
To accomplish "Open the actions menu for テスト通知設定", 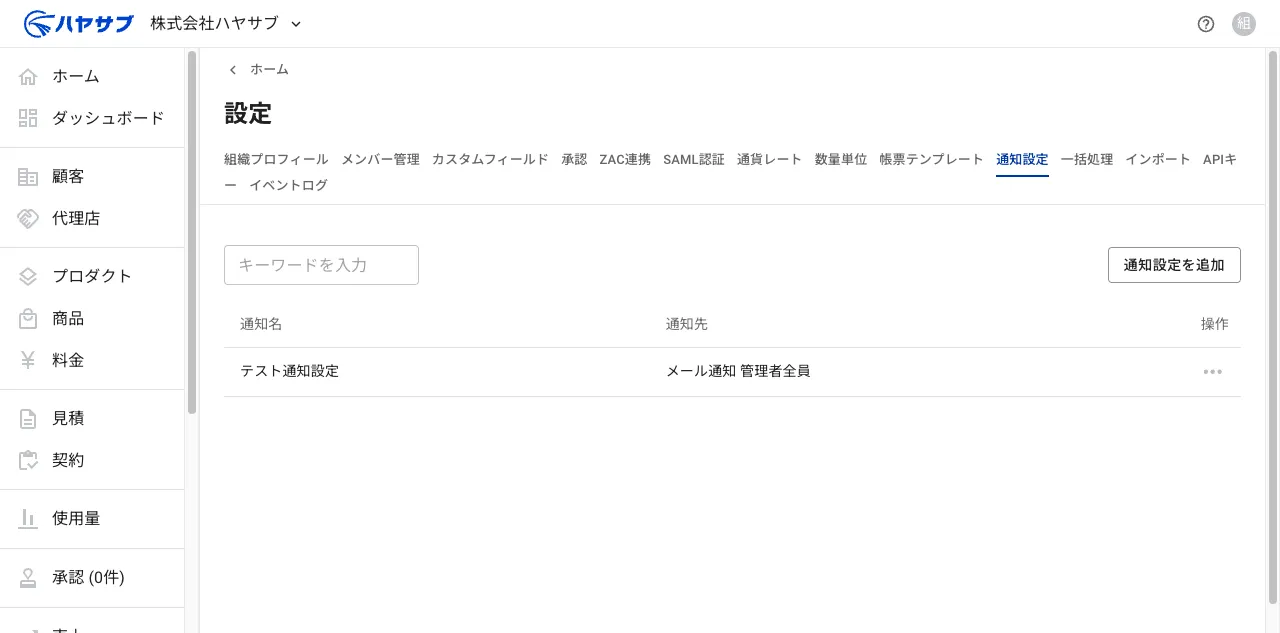I will pos(1213,372).
